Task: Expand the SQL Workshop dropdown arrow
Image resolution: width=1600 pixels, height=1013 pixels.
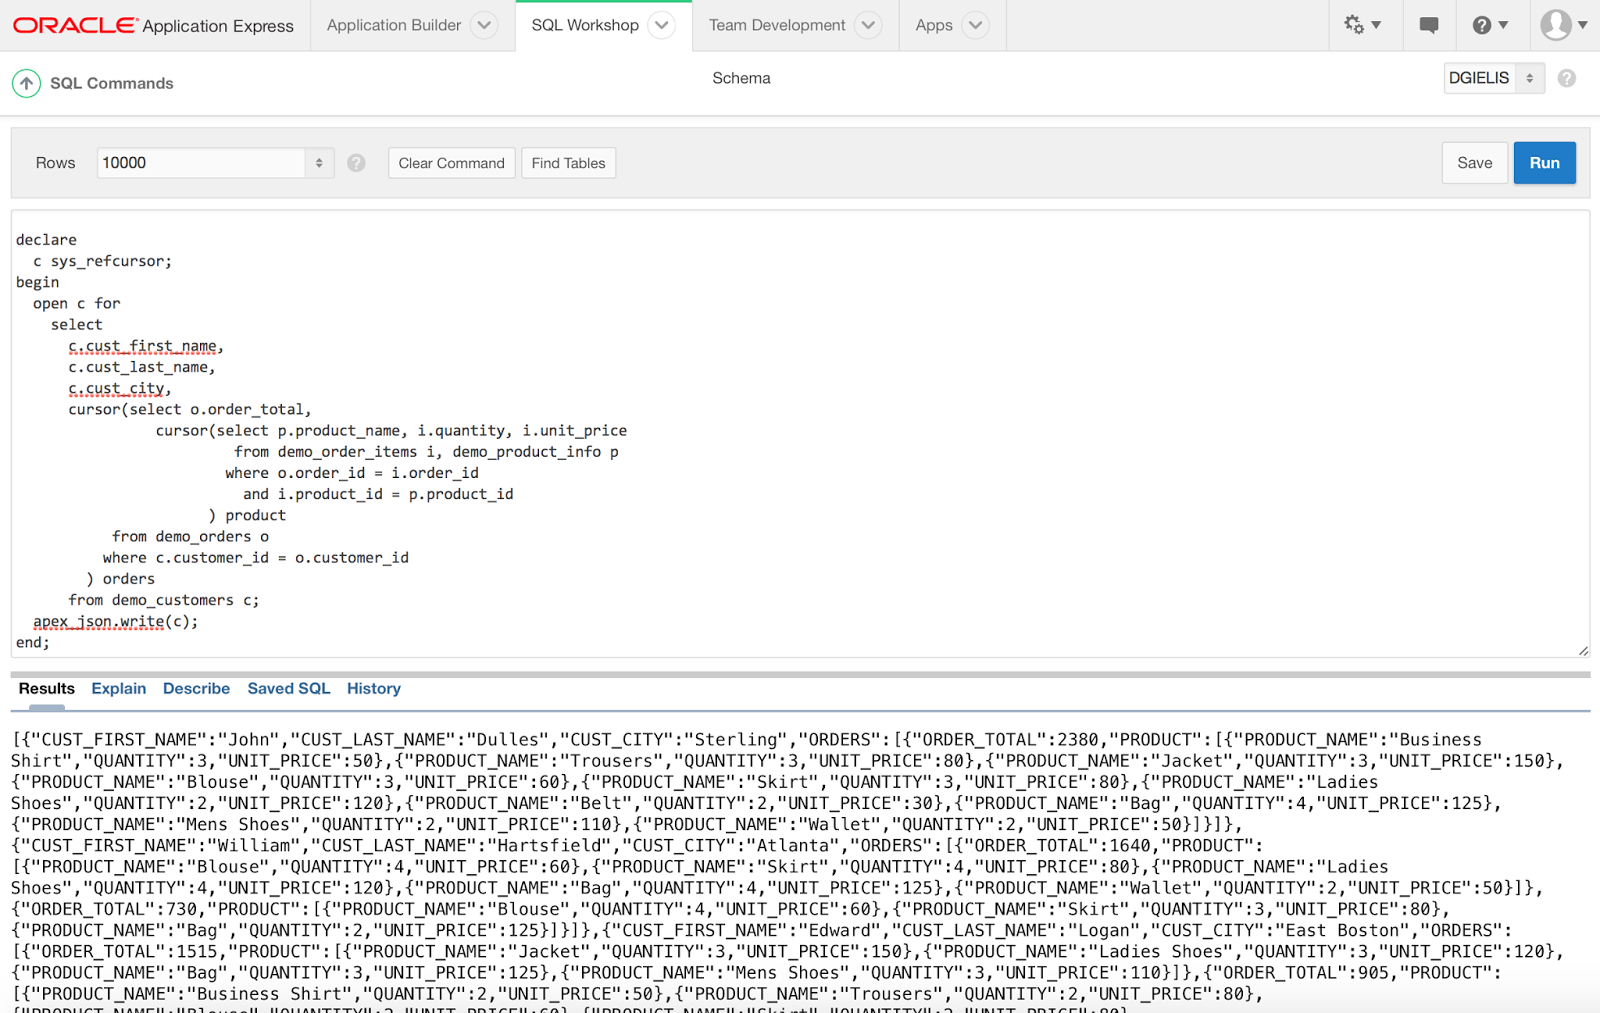Action: click(x=661, y=25)
